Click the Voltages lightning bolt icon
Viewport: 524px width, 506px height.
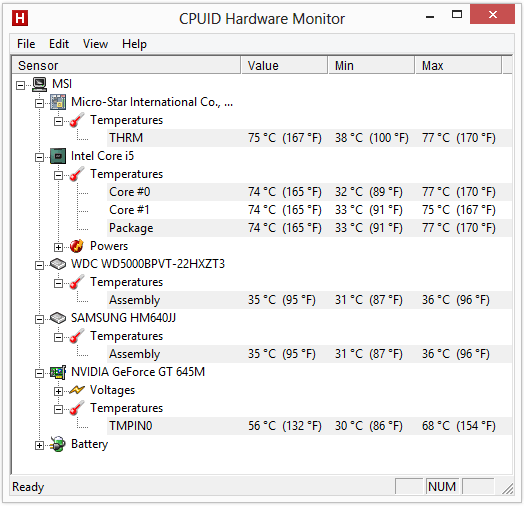[77, 390]
